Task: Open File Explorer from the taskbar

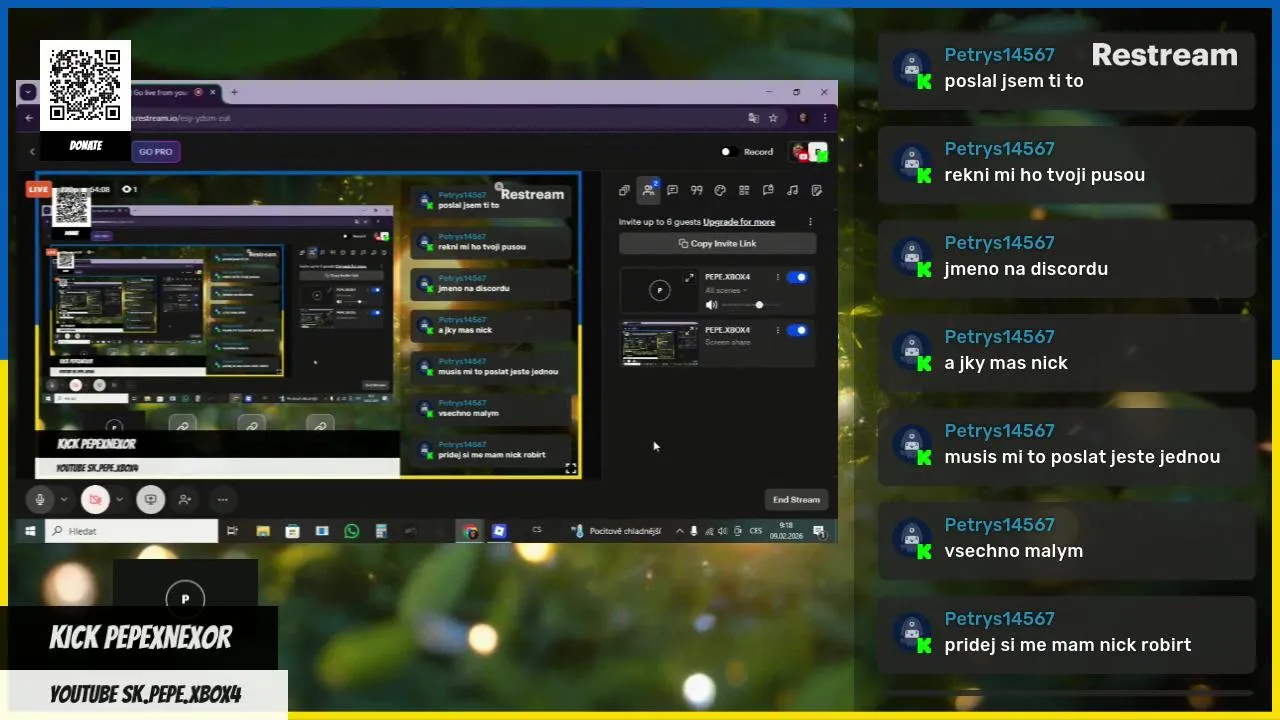Action: tap(262, 531)
